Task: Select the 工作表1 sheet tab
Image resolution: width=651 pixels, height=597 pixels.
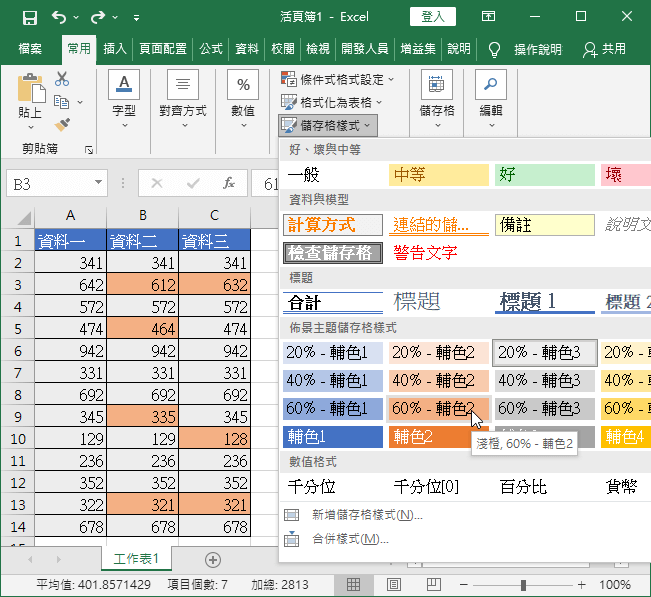Action: tap(136, 559)
